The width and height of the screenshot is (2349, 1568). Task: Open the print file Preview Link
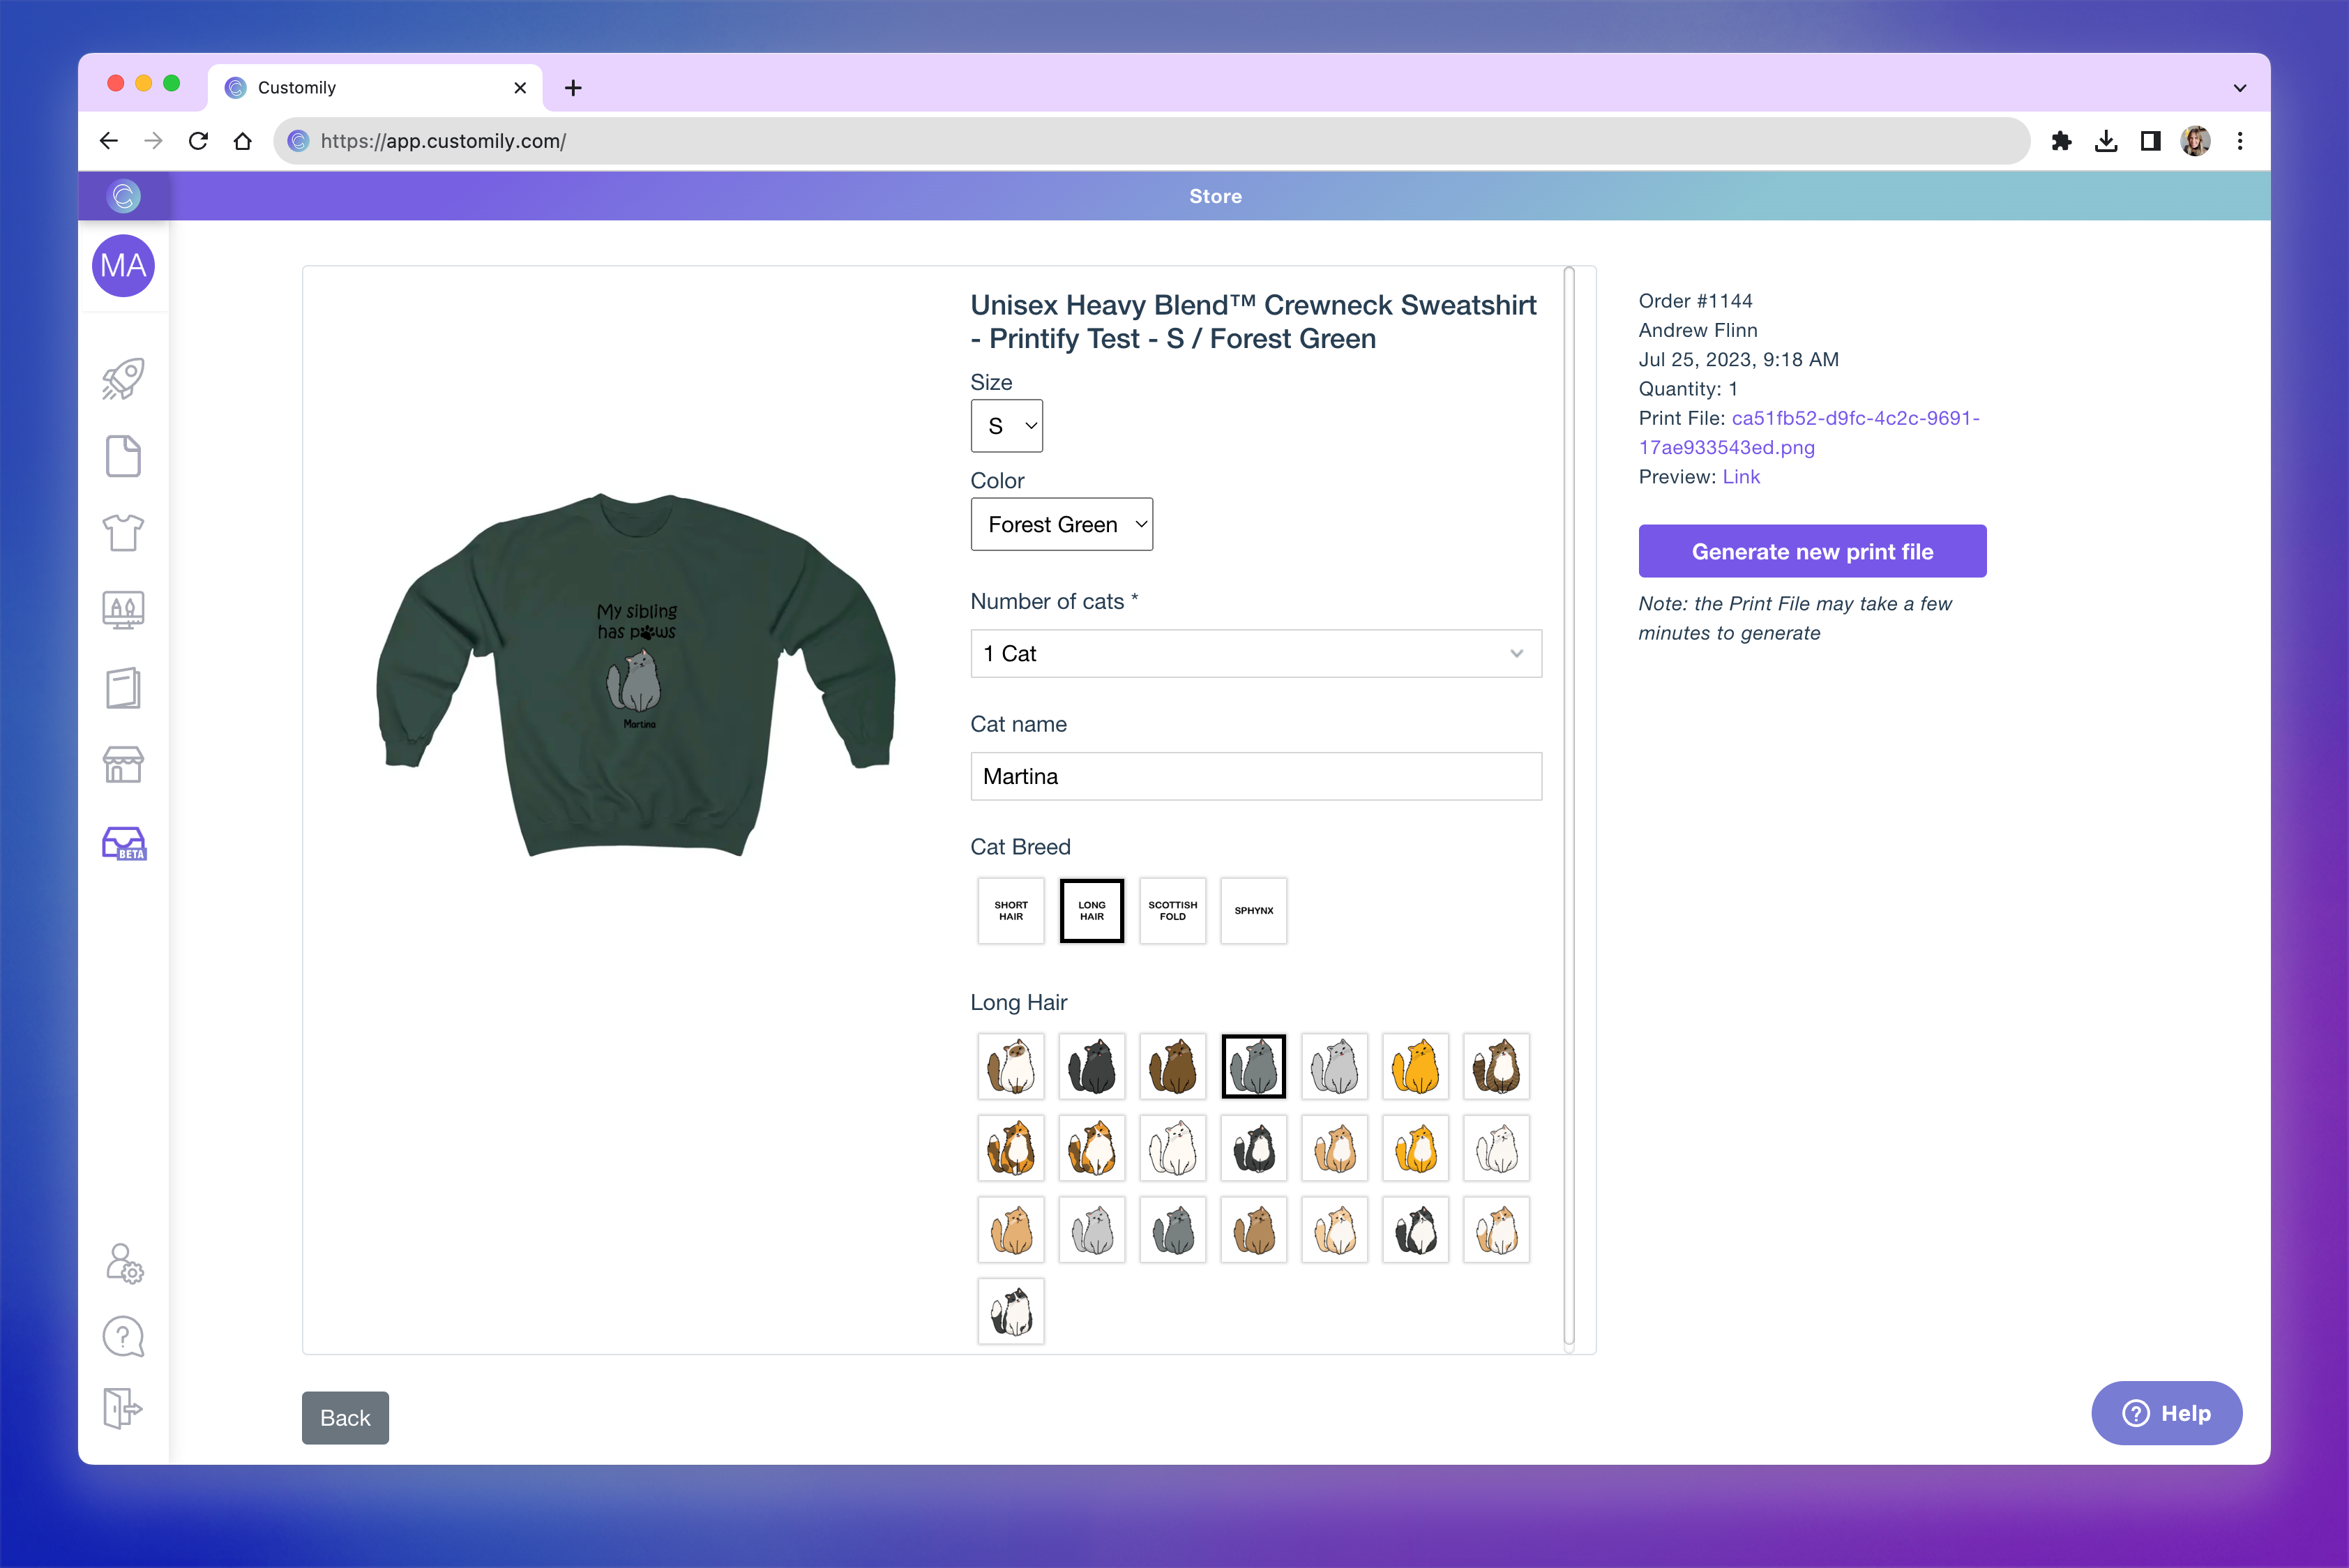click(1741, 477)
